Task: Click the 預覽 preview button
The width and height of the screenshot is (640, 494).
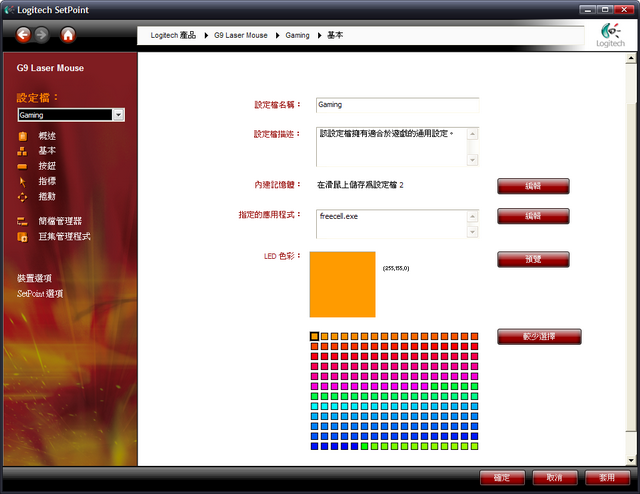Action: pyautogui.click(x=533, y=259)
